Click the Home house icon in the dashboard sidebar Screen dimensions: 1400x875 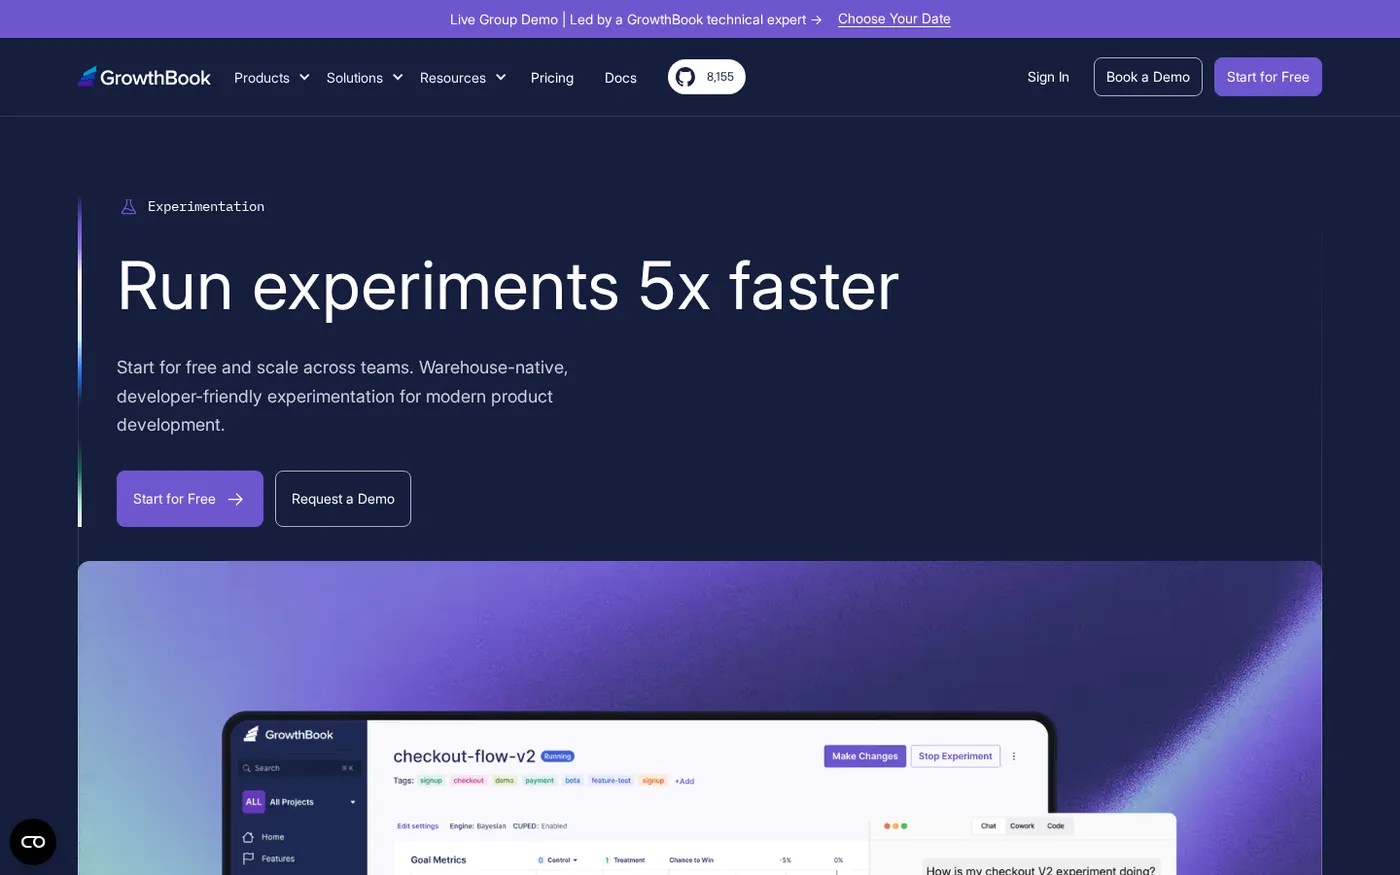pos(248,837)
